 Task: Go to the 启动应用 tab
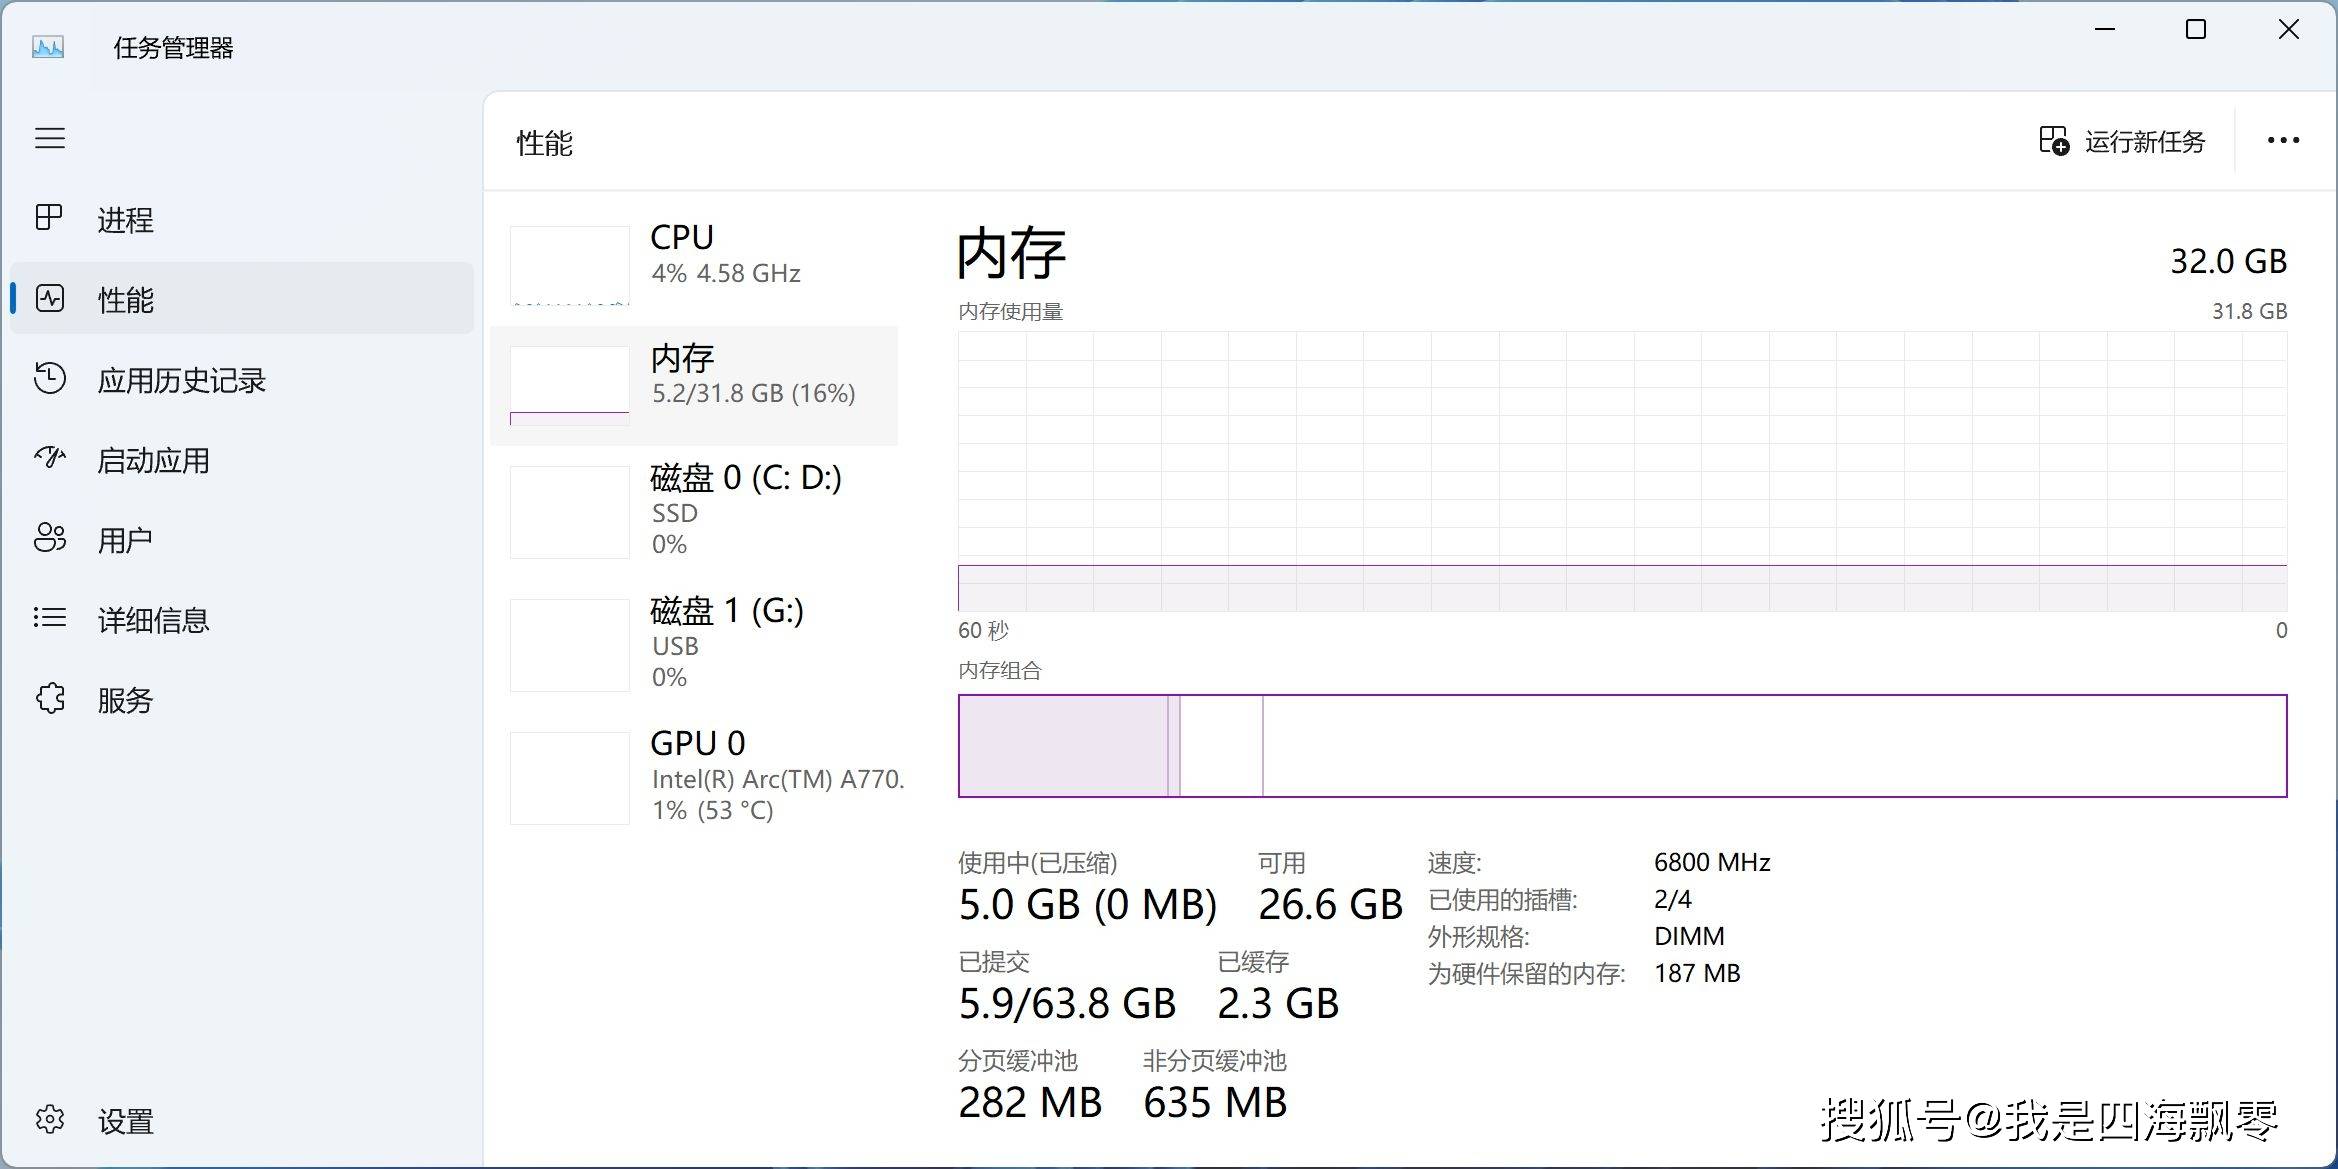pos(242,459)
